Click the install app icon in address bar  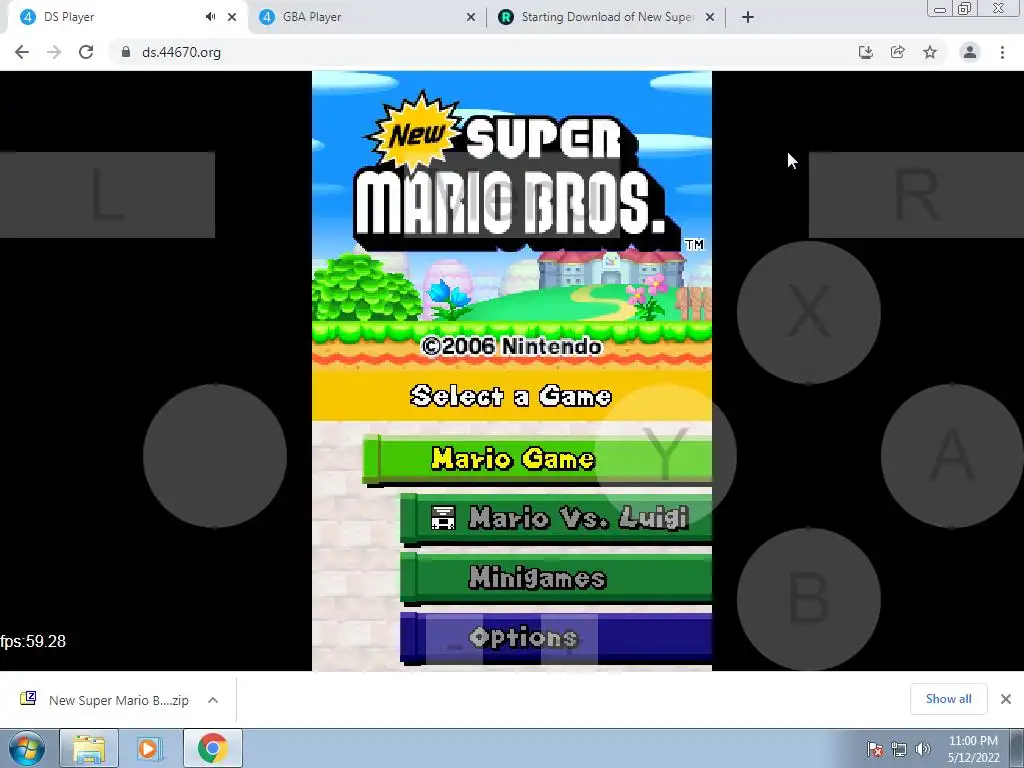click(865, 52)
